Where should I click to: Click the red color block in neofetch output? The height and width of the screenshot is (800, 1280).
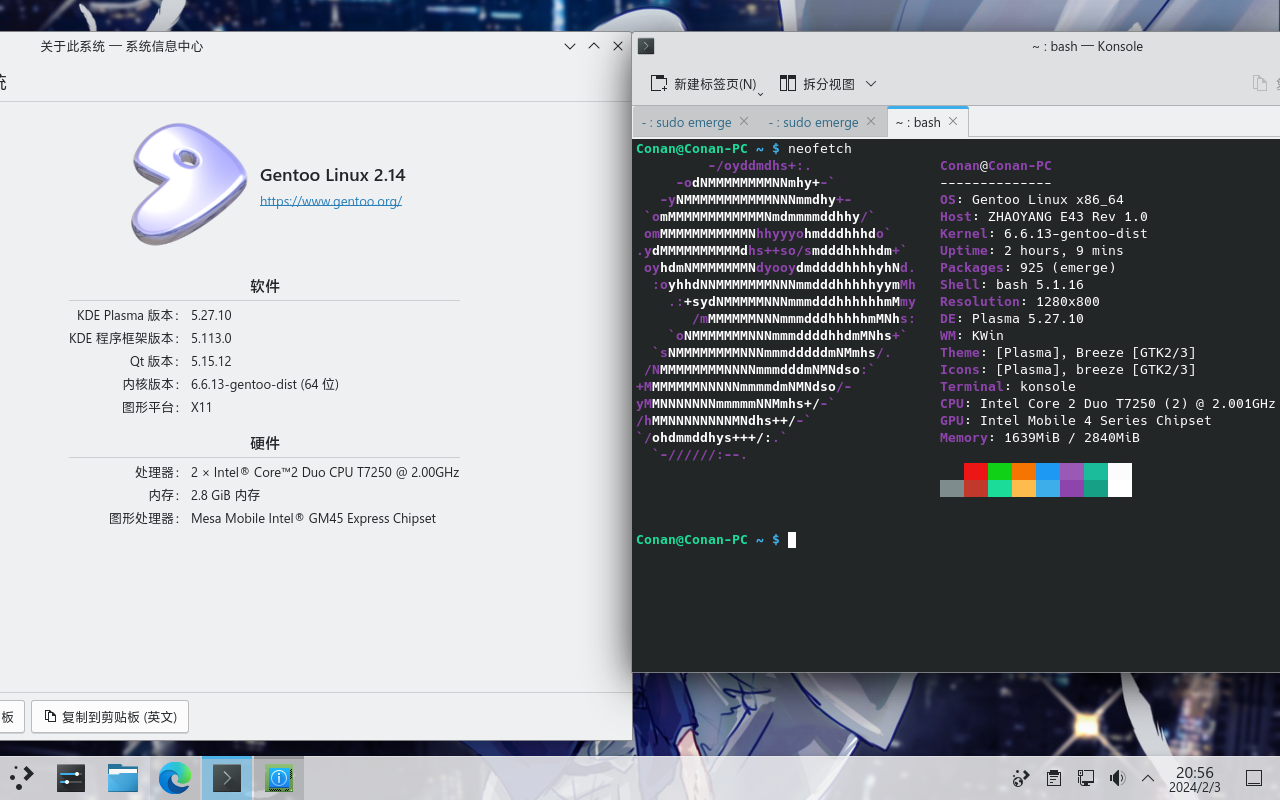click(976, 471)
